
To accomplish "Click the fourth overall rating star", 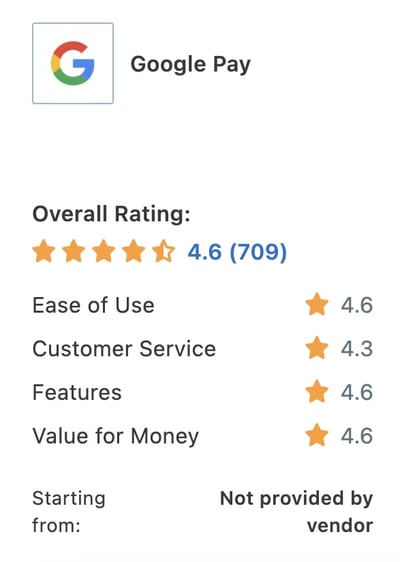I will pyautogui.click(x=133, y=251).
